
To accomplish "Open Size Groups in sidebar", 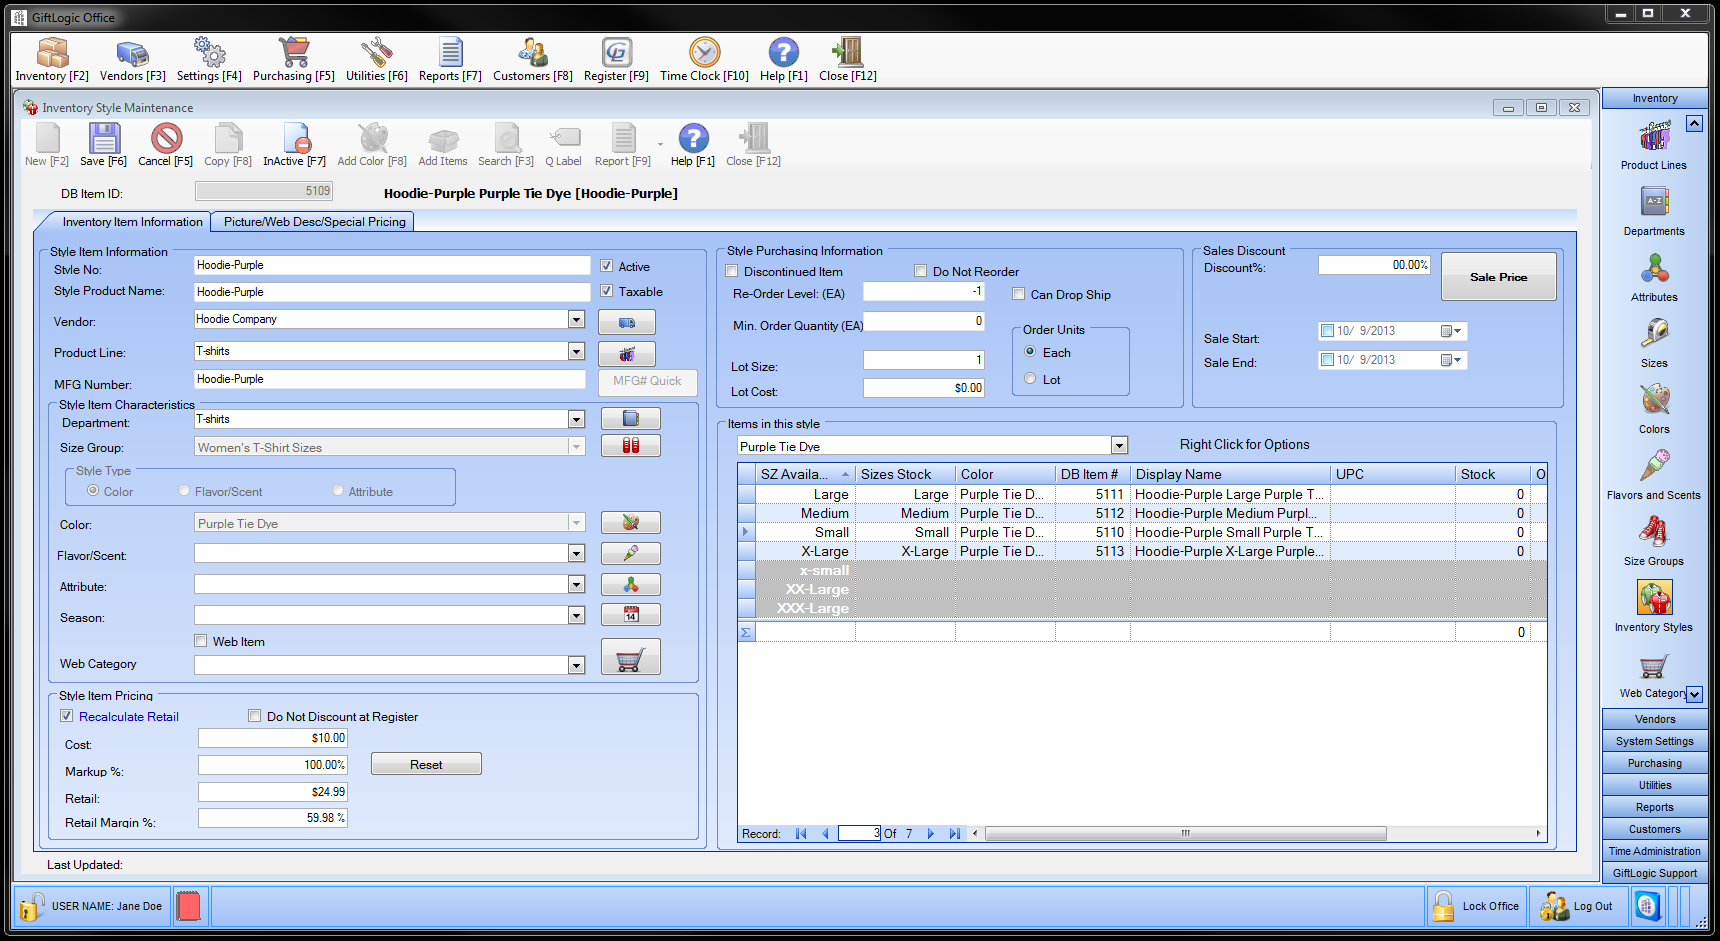I will [1653, 541].
